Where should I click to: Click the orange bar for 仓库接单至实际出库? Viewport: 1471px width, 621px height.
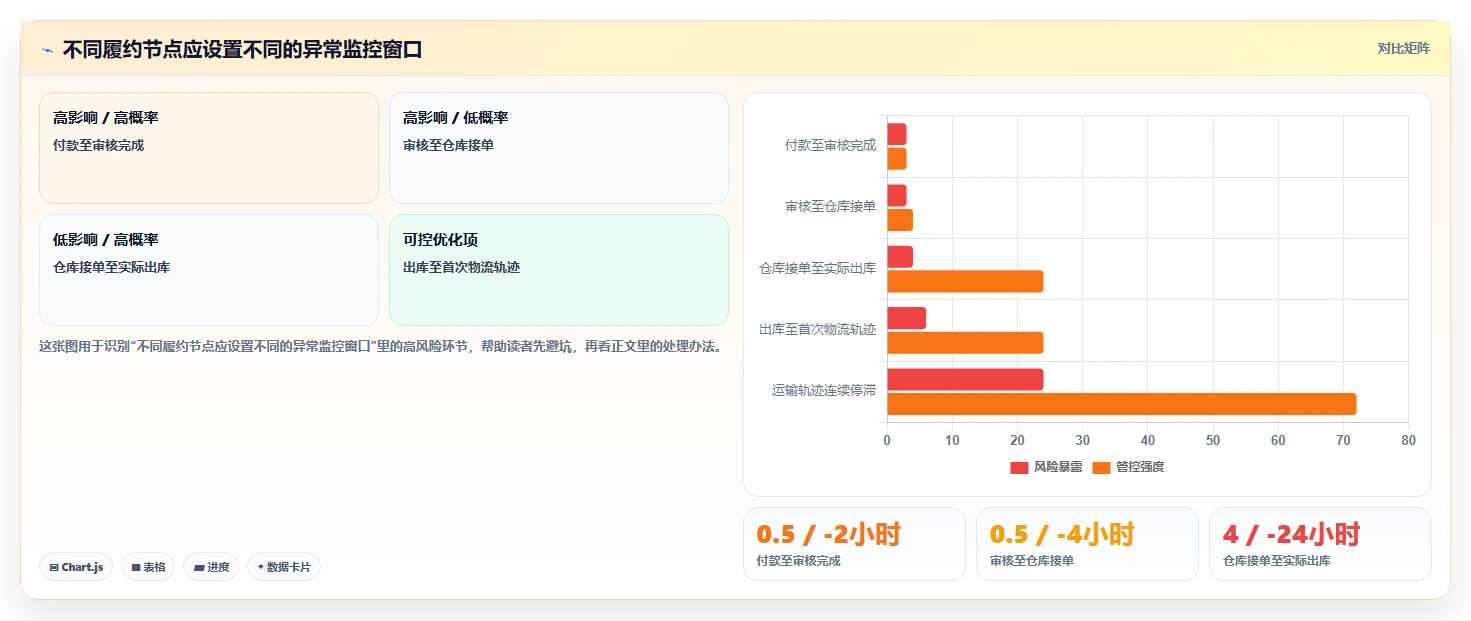965,281
